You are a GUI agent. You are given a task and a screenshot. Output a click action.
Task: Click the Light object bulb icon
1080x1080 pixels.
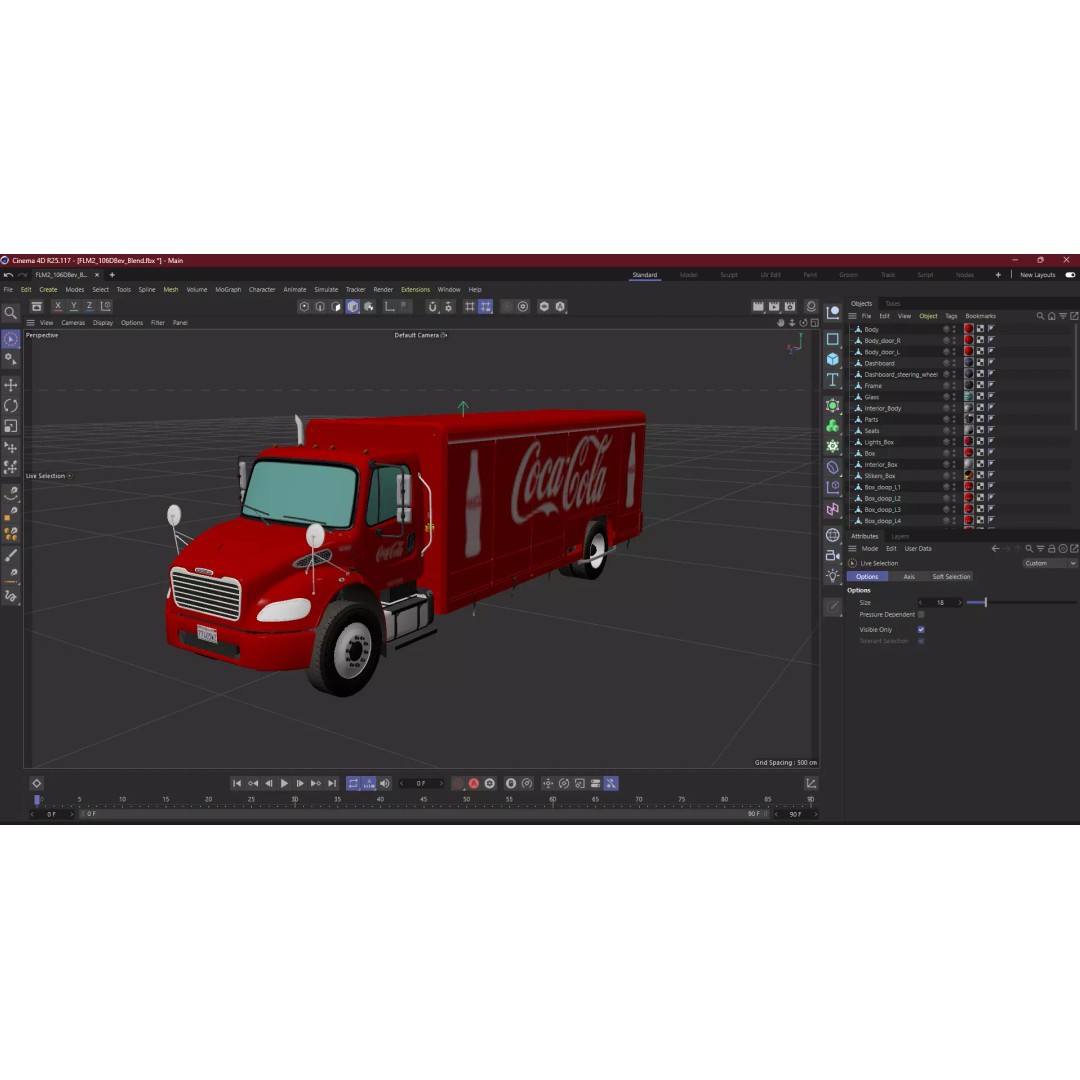[833, 576]
